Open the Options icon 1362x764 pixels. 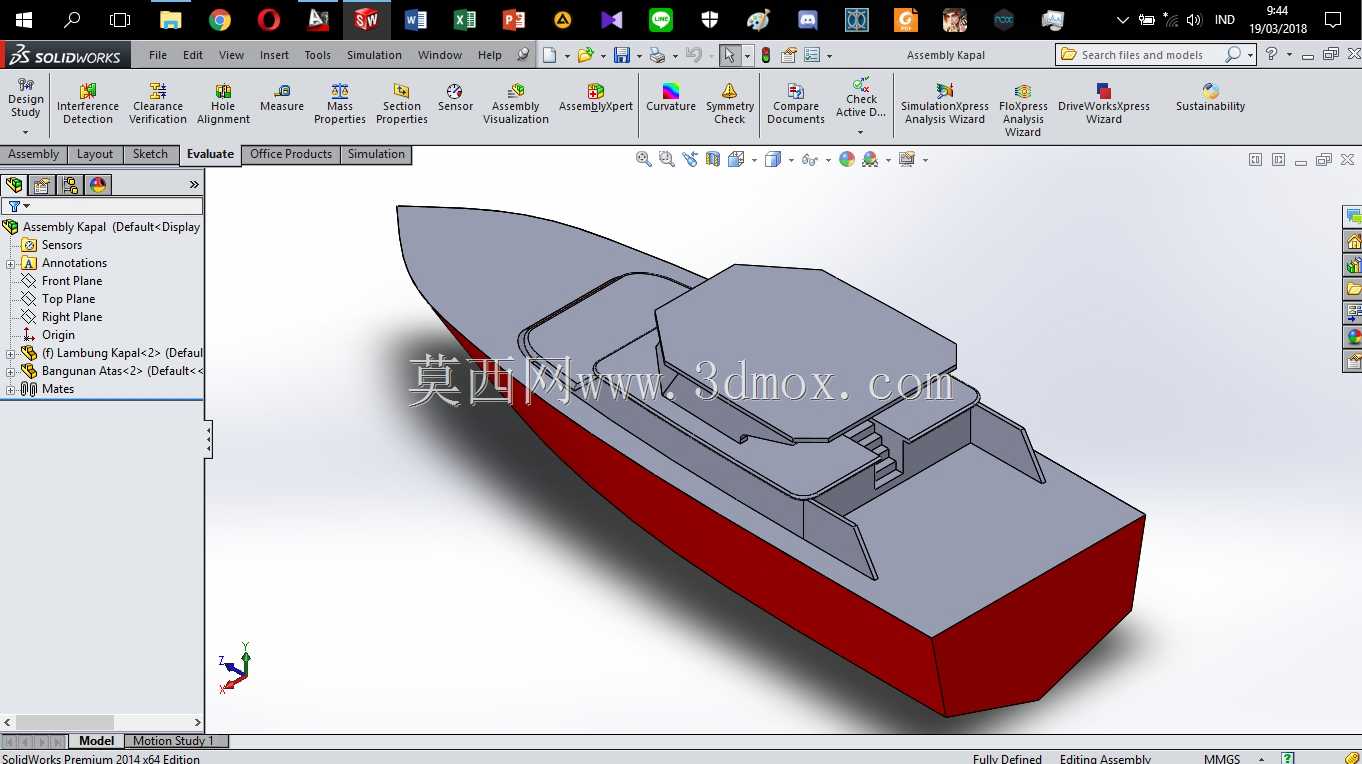pos(812,55)
